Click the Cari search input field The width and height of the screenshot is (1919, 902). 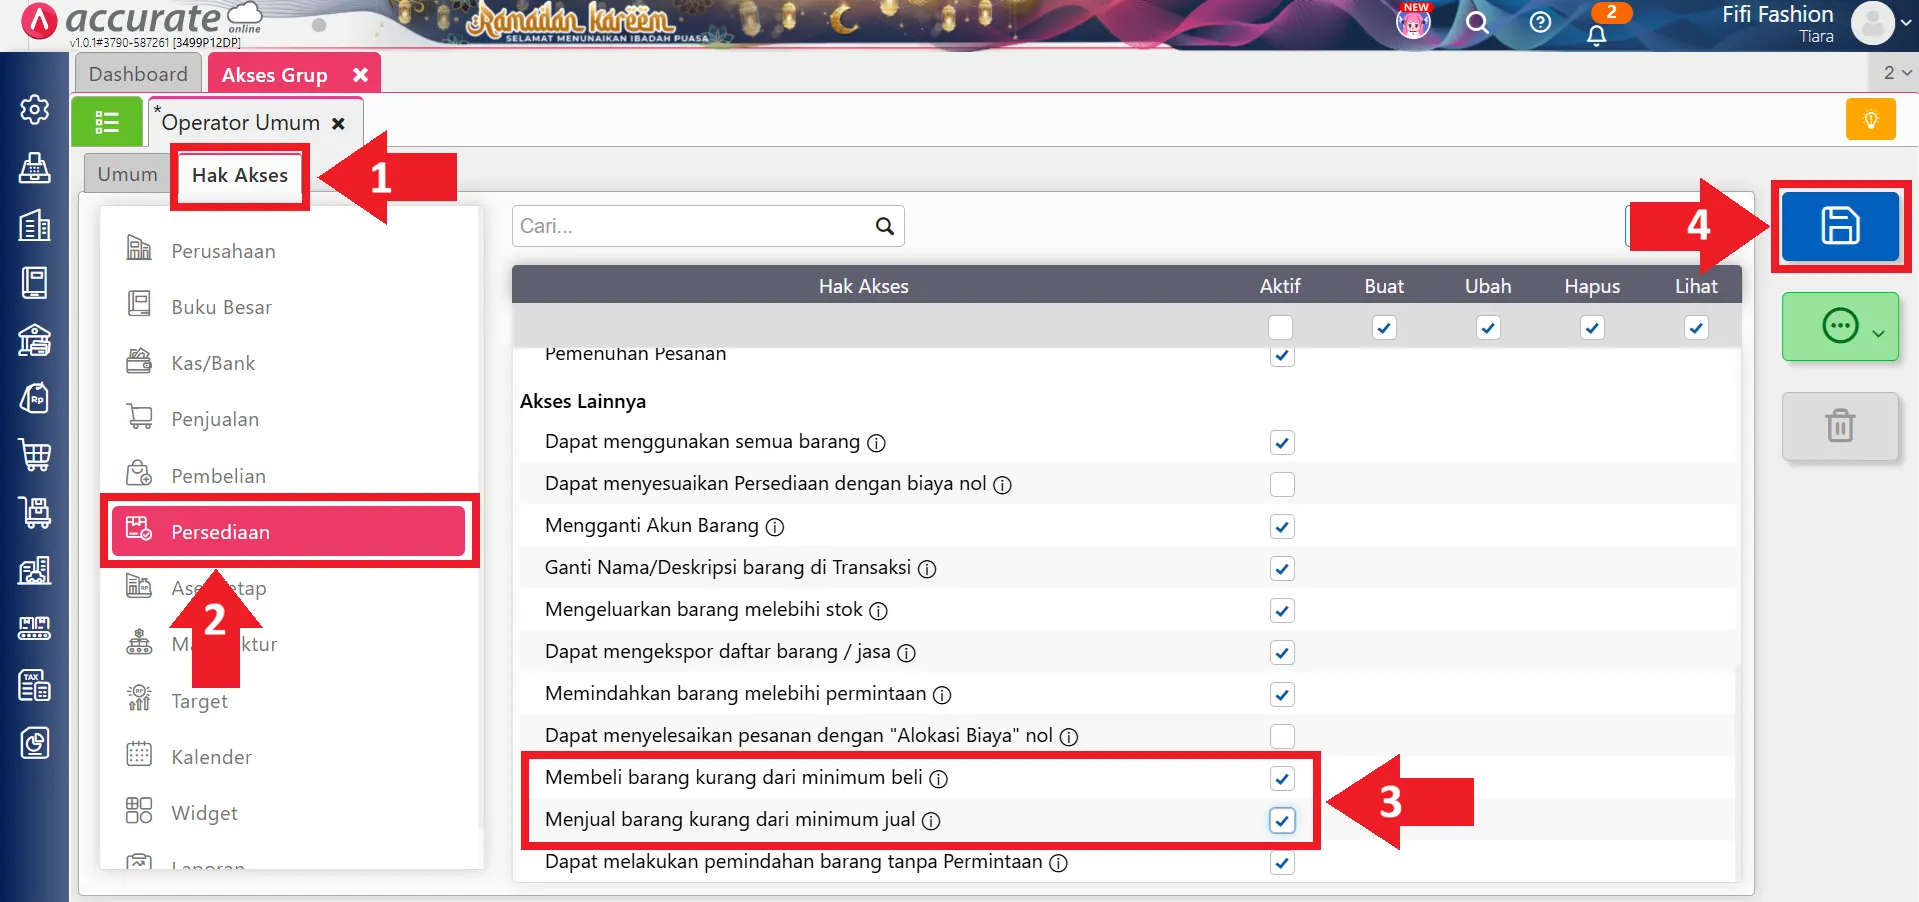point(692,226)
